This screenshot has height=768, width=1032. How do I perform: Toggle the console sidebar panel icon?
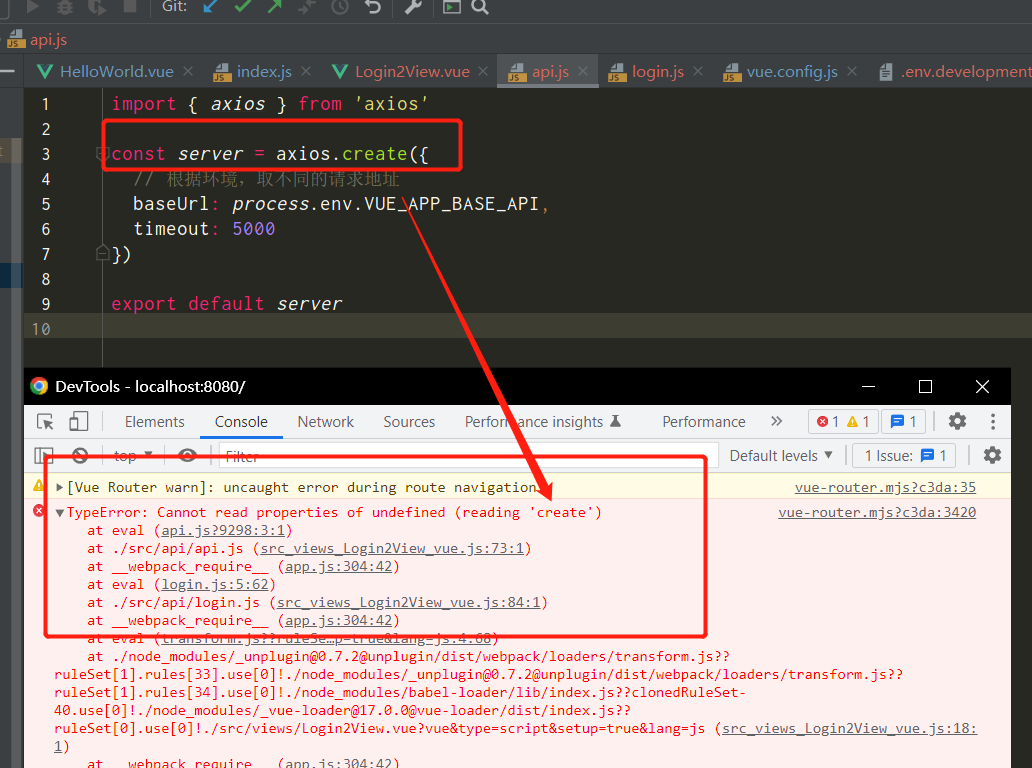pyautogui.click(x=44, y=455)
